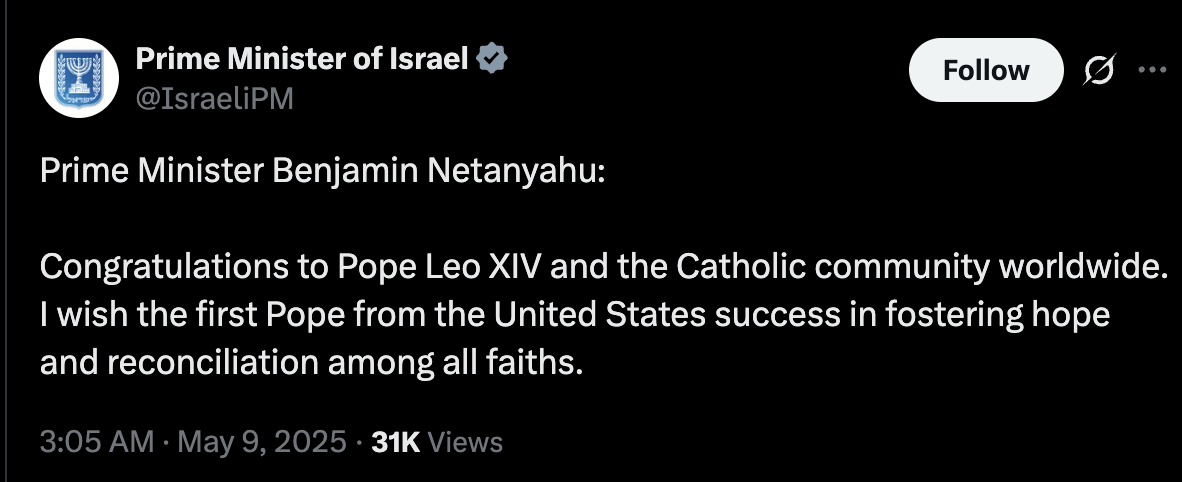
Task: Open the 3:05 AM timestamp link
Action: click(97, 441)
